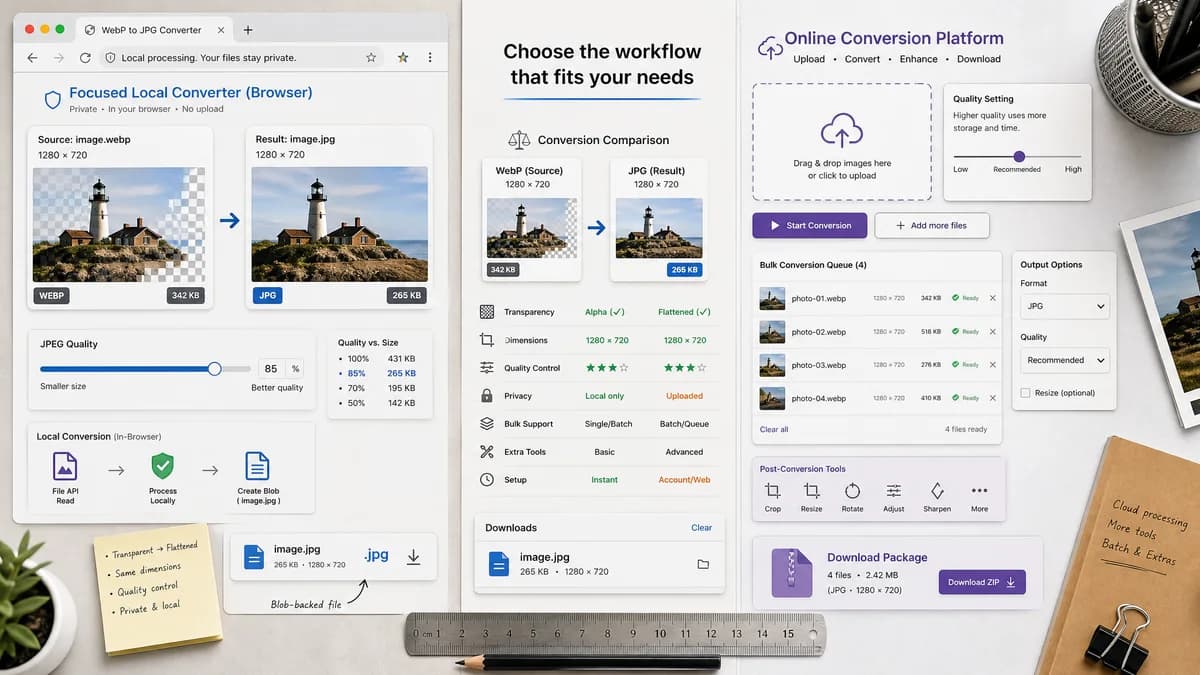
Task: Click the JPEG Quality slider handle
Action: (x=214, y=369)
